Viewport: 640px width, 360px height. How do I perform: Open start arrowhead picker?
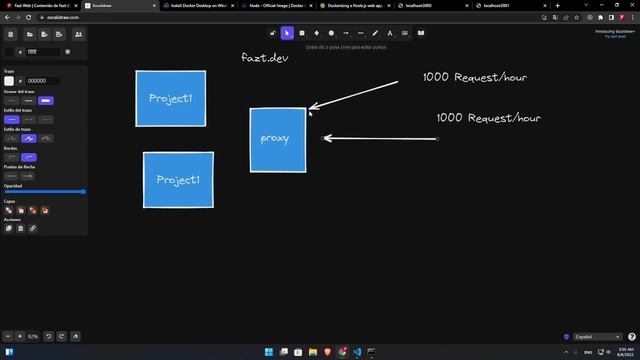tap(11, 176)
